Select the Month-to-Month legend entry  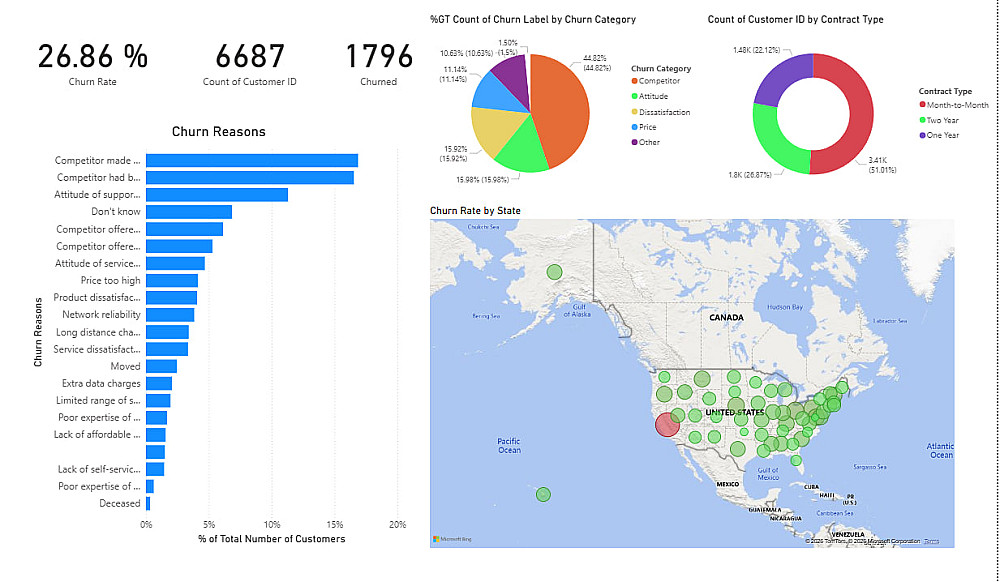tap(953, 105)
